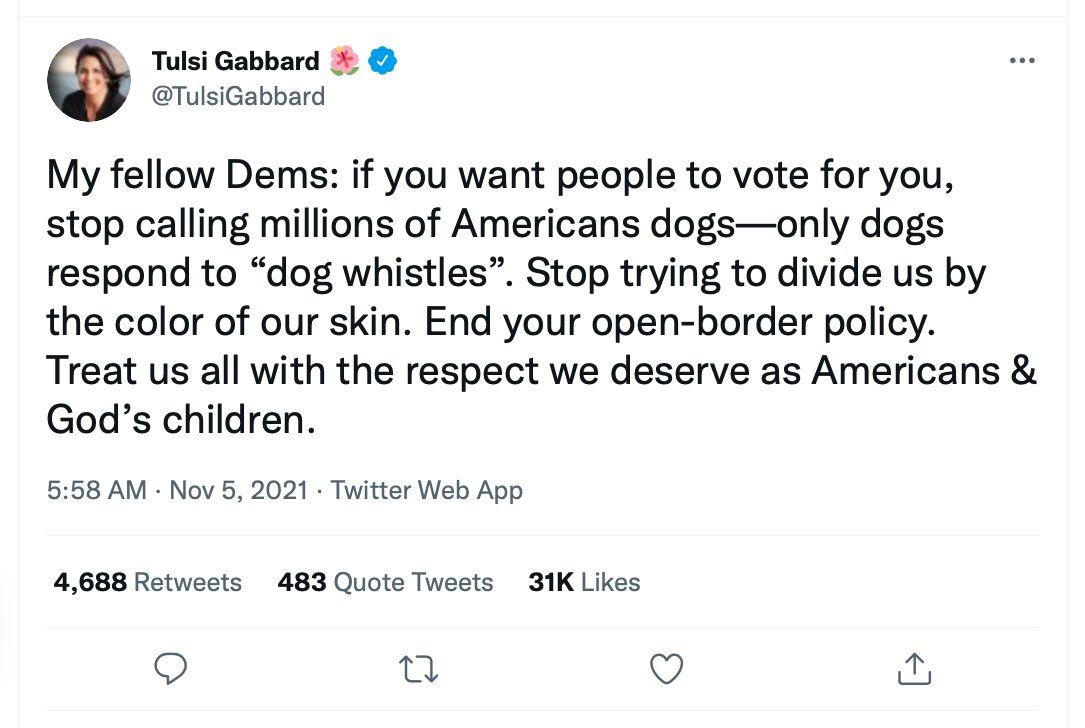The width and height of the screenshot is (1085, 728).
Task: Click the blue verified badge
Action: click(383, 61)
